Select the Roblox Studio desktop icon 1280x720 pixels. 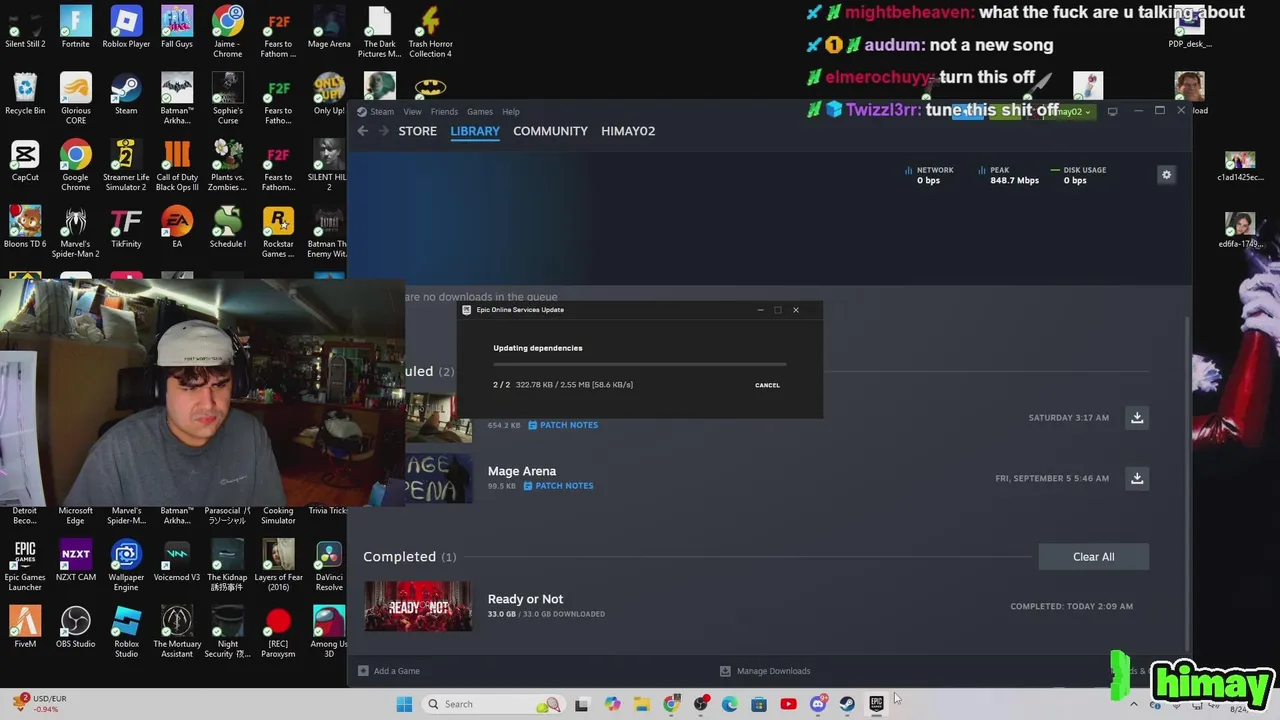click(x=126, y=632)
